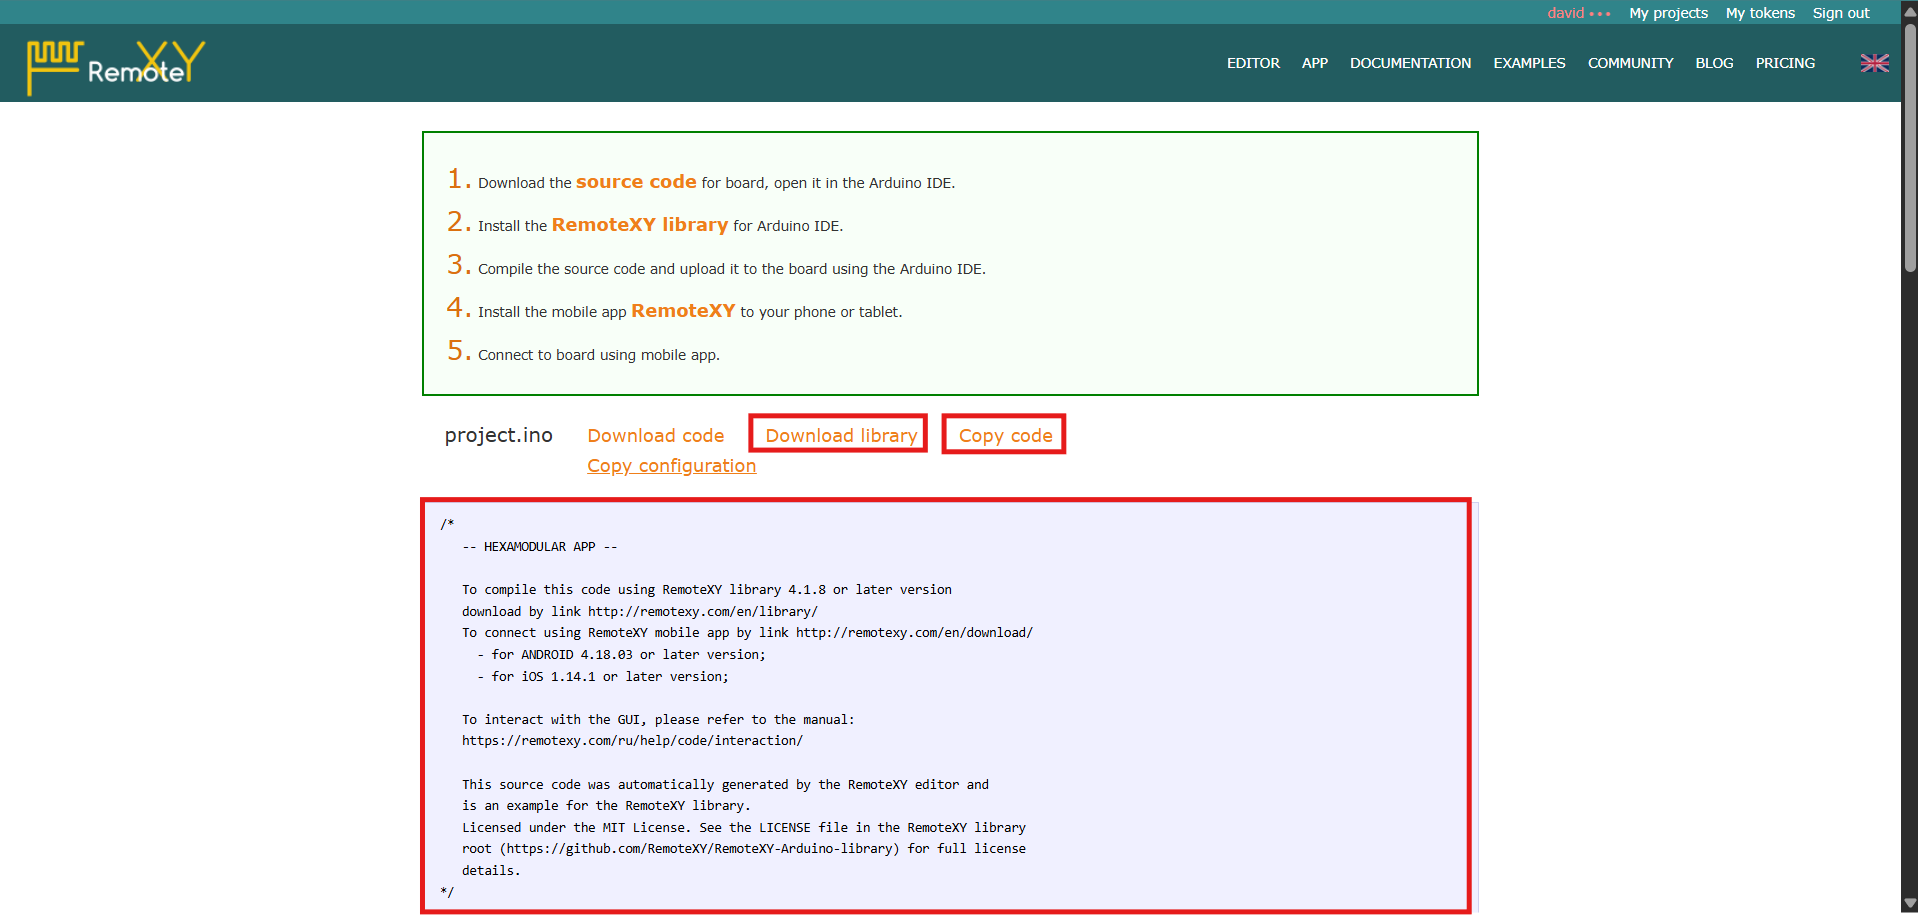
Task: Click the scrollbar down arrow
Action: (1910, 904)
